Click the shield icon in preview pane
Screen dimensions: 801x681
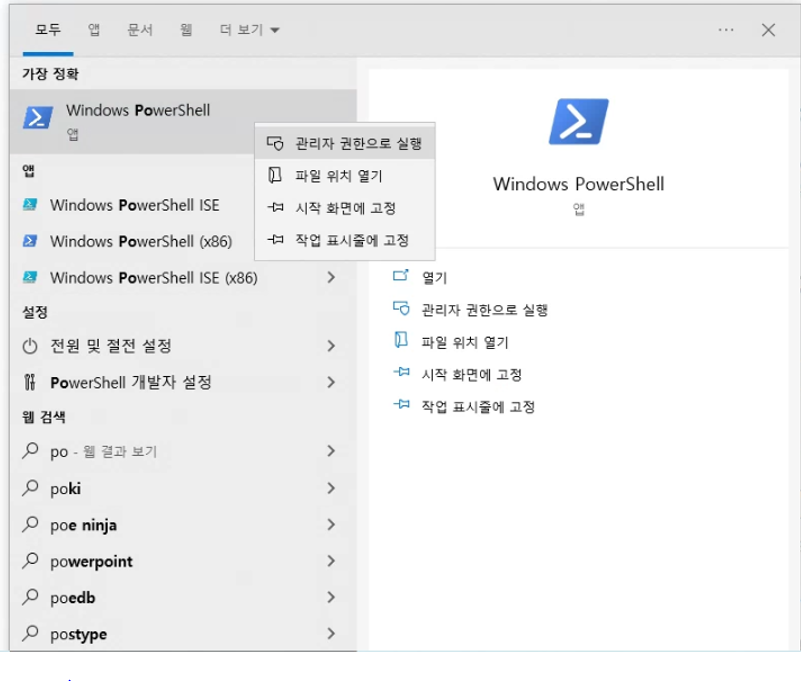click(x=401, y=309)
